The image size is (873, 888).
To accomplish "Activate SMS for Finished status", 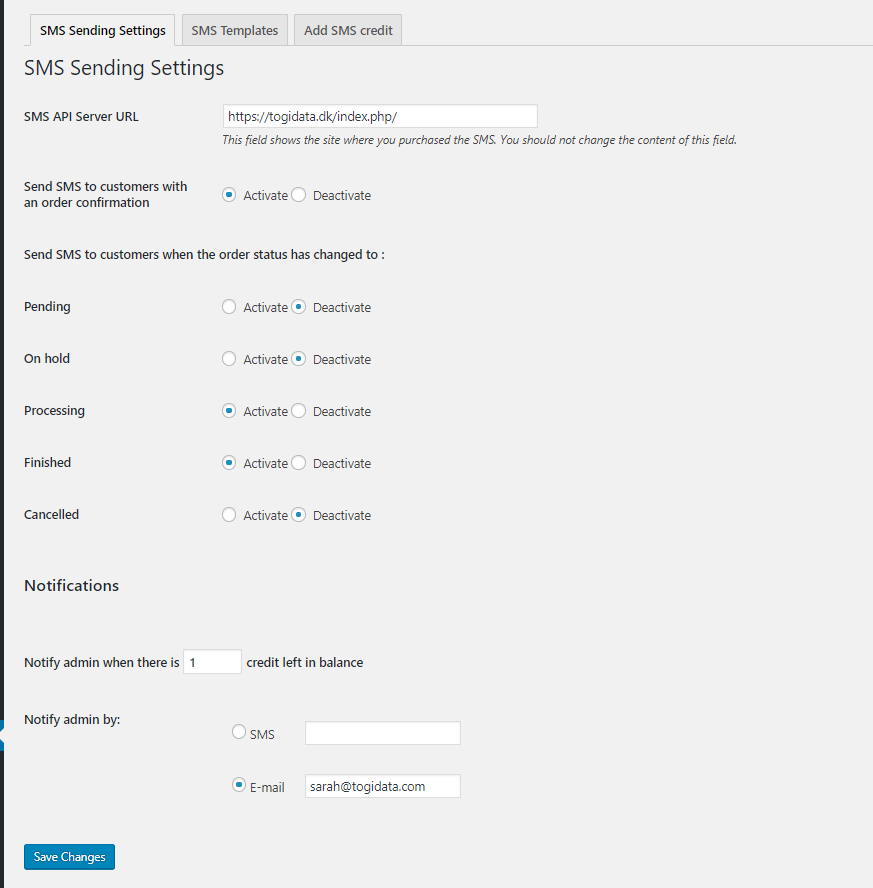I will click(x=229, y=463).
